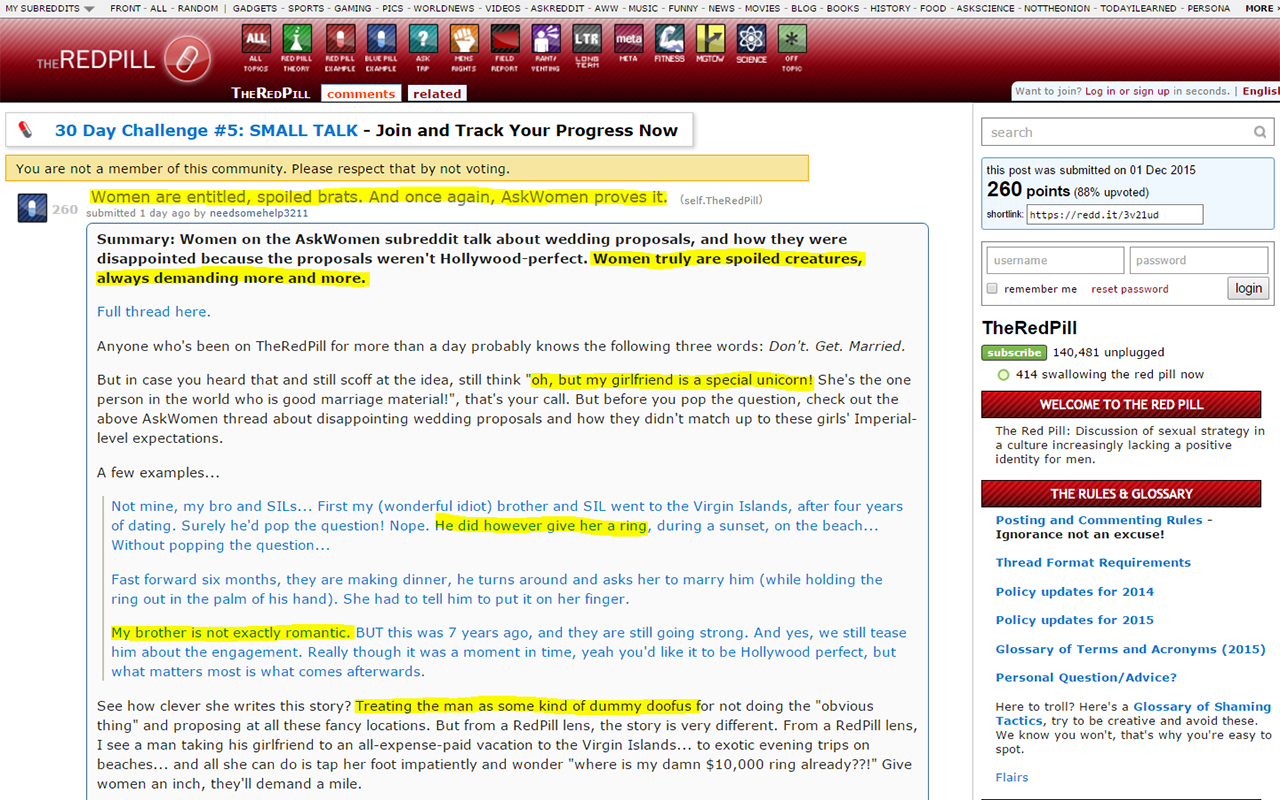Open the related tab
This screenshot has height=800, width=1280.
[437, 94]
